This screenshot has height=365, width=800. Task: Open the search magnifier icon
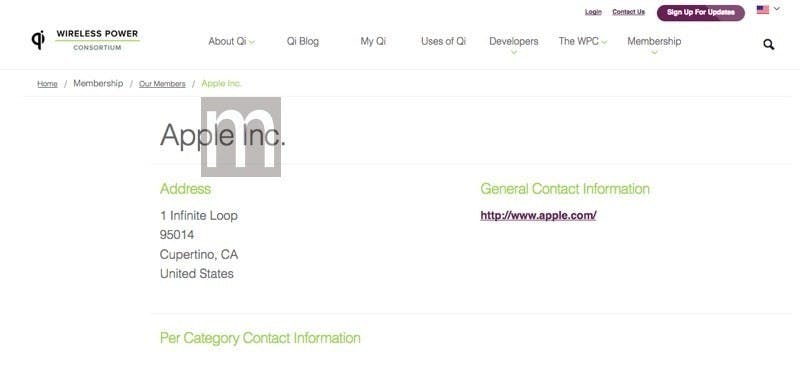pyautogui.click(x=768, y=44)
